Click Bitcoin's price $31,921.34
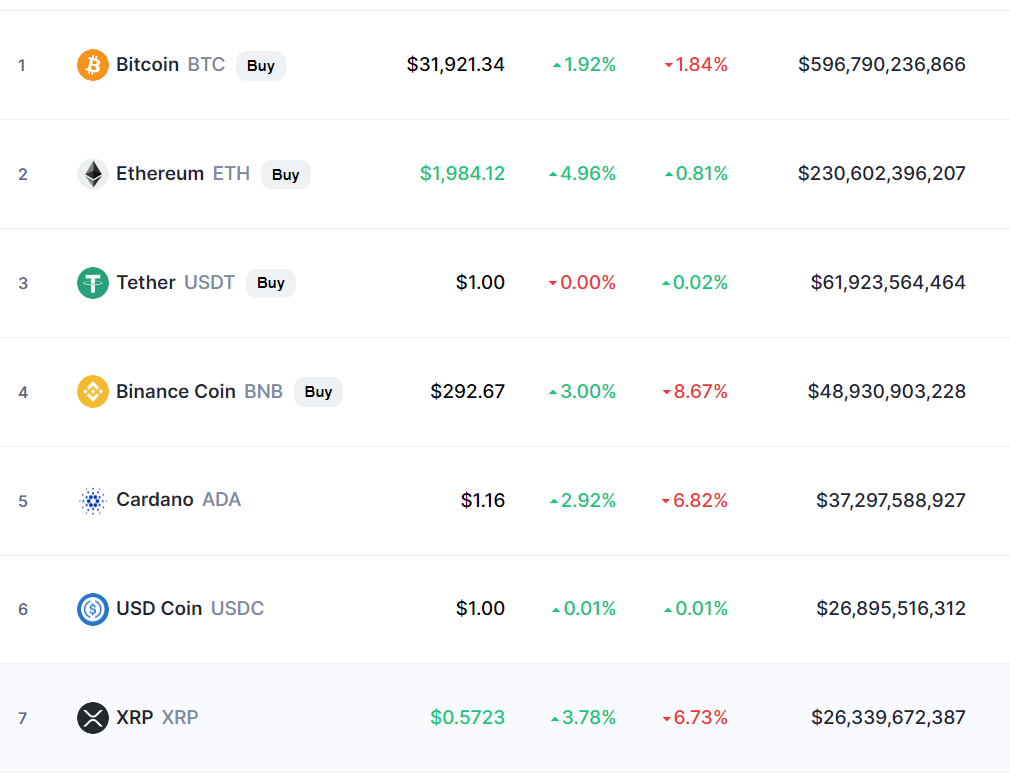This screenshot has width=1010, height=780. (455, 64)
